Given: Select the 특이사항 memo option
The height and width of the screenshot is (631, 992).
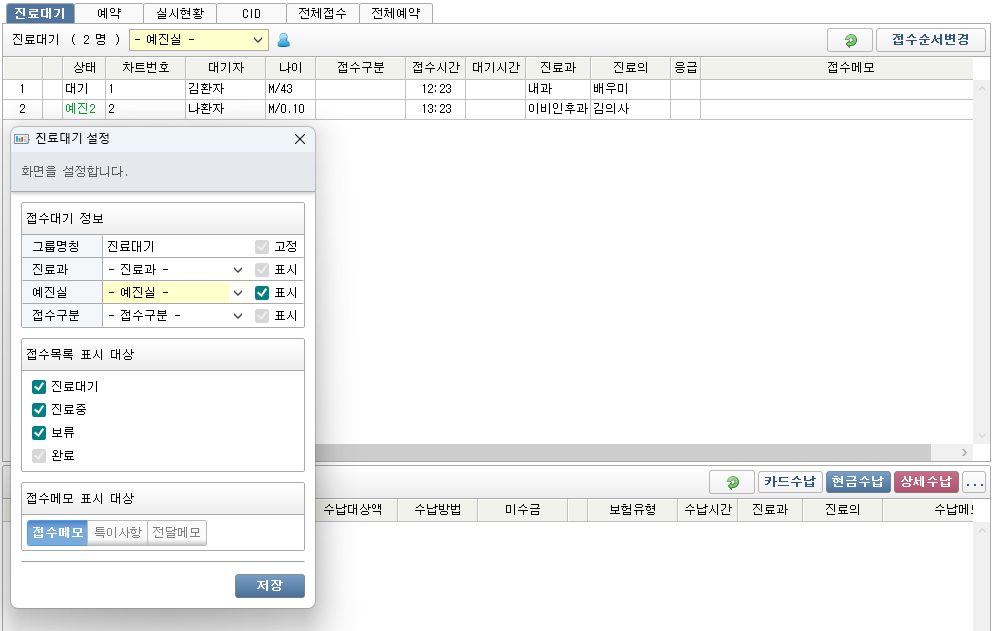Looking at the screenshot, I should 117,533.
